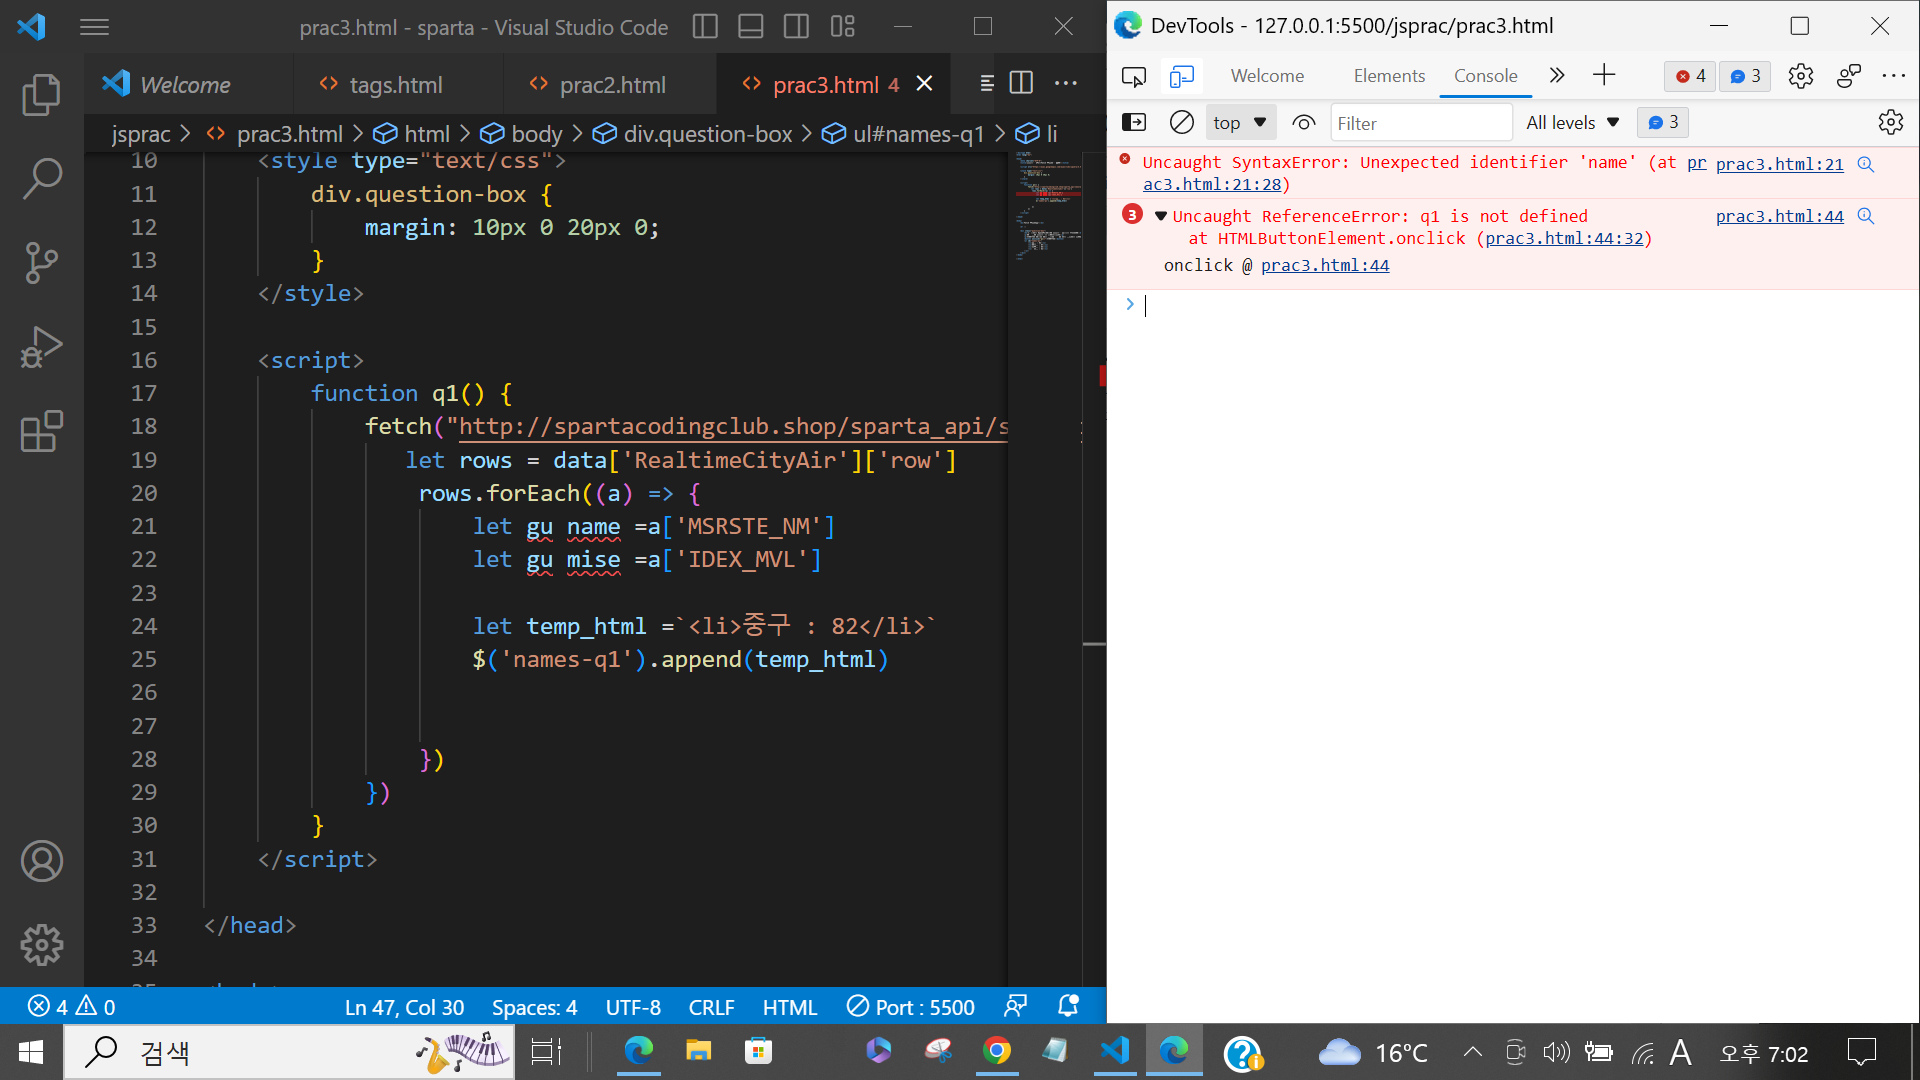Open the Customize and control DevTools menu

(1894, 76)
